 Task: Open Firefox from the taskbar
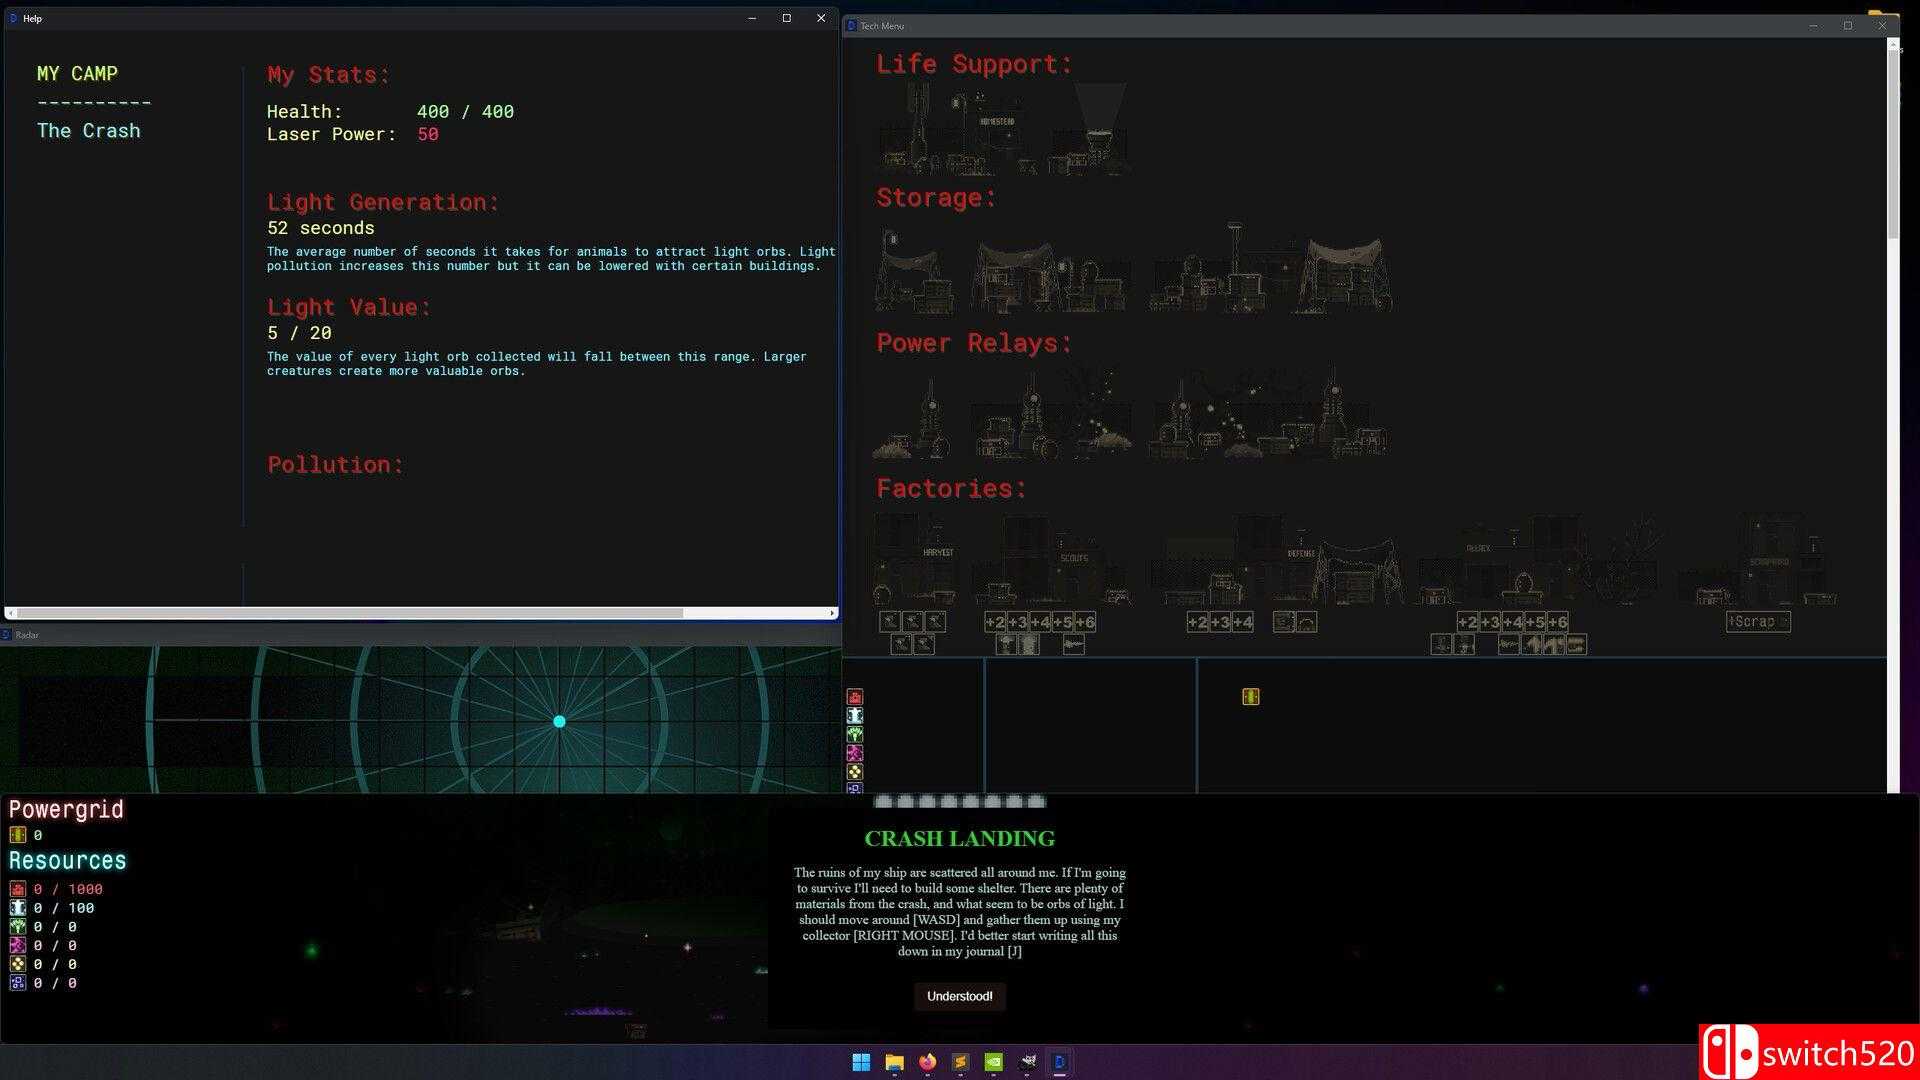(x=927, y=1062)
